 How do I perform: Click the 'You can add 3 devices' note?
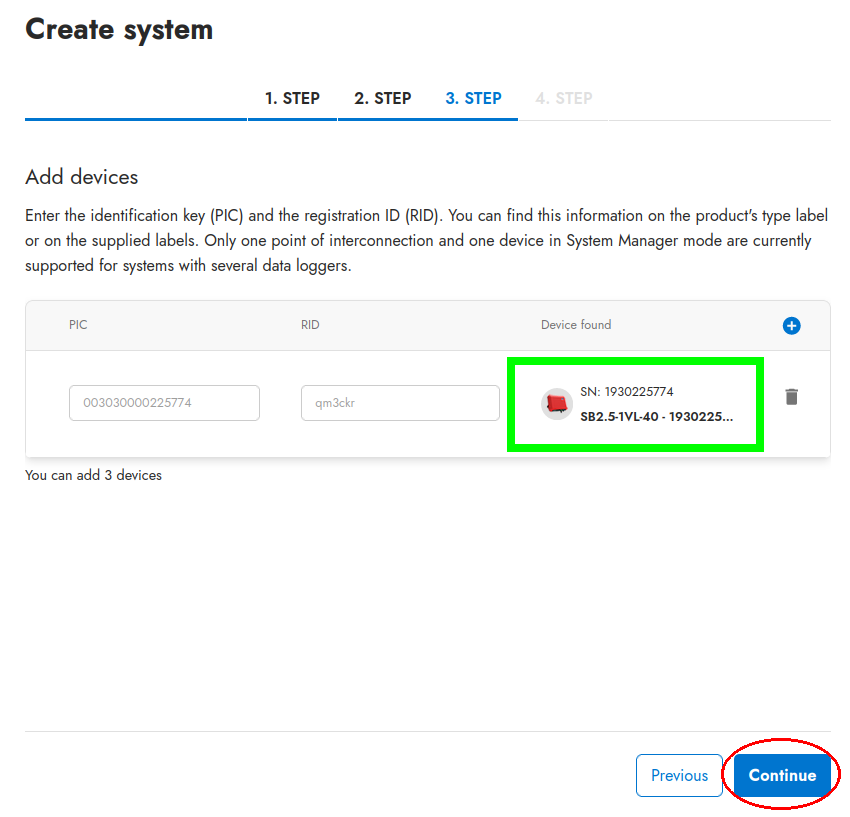click(x=93, y=475)
